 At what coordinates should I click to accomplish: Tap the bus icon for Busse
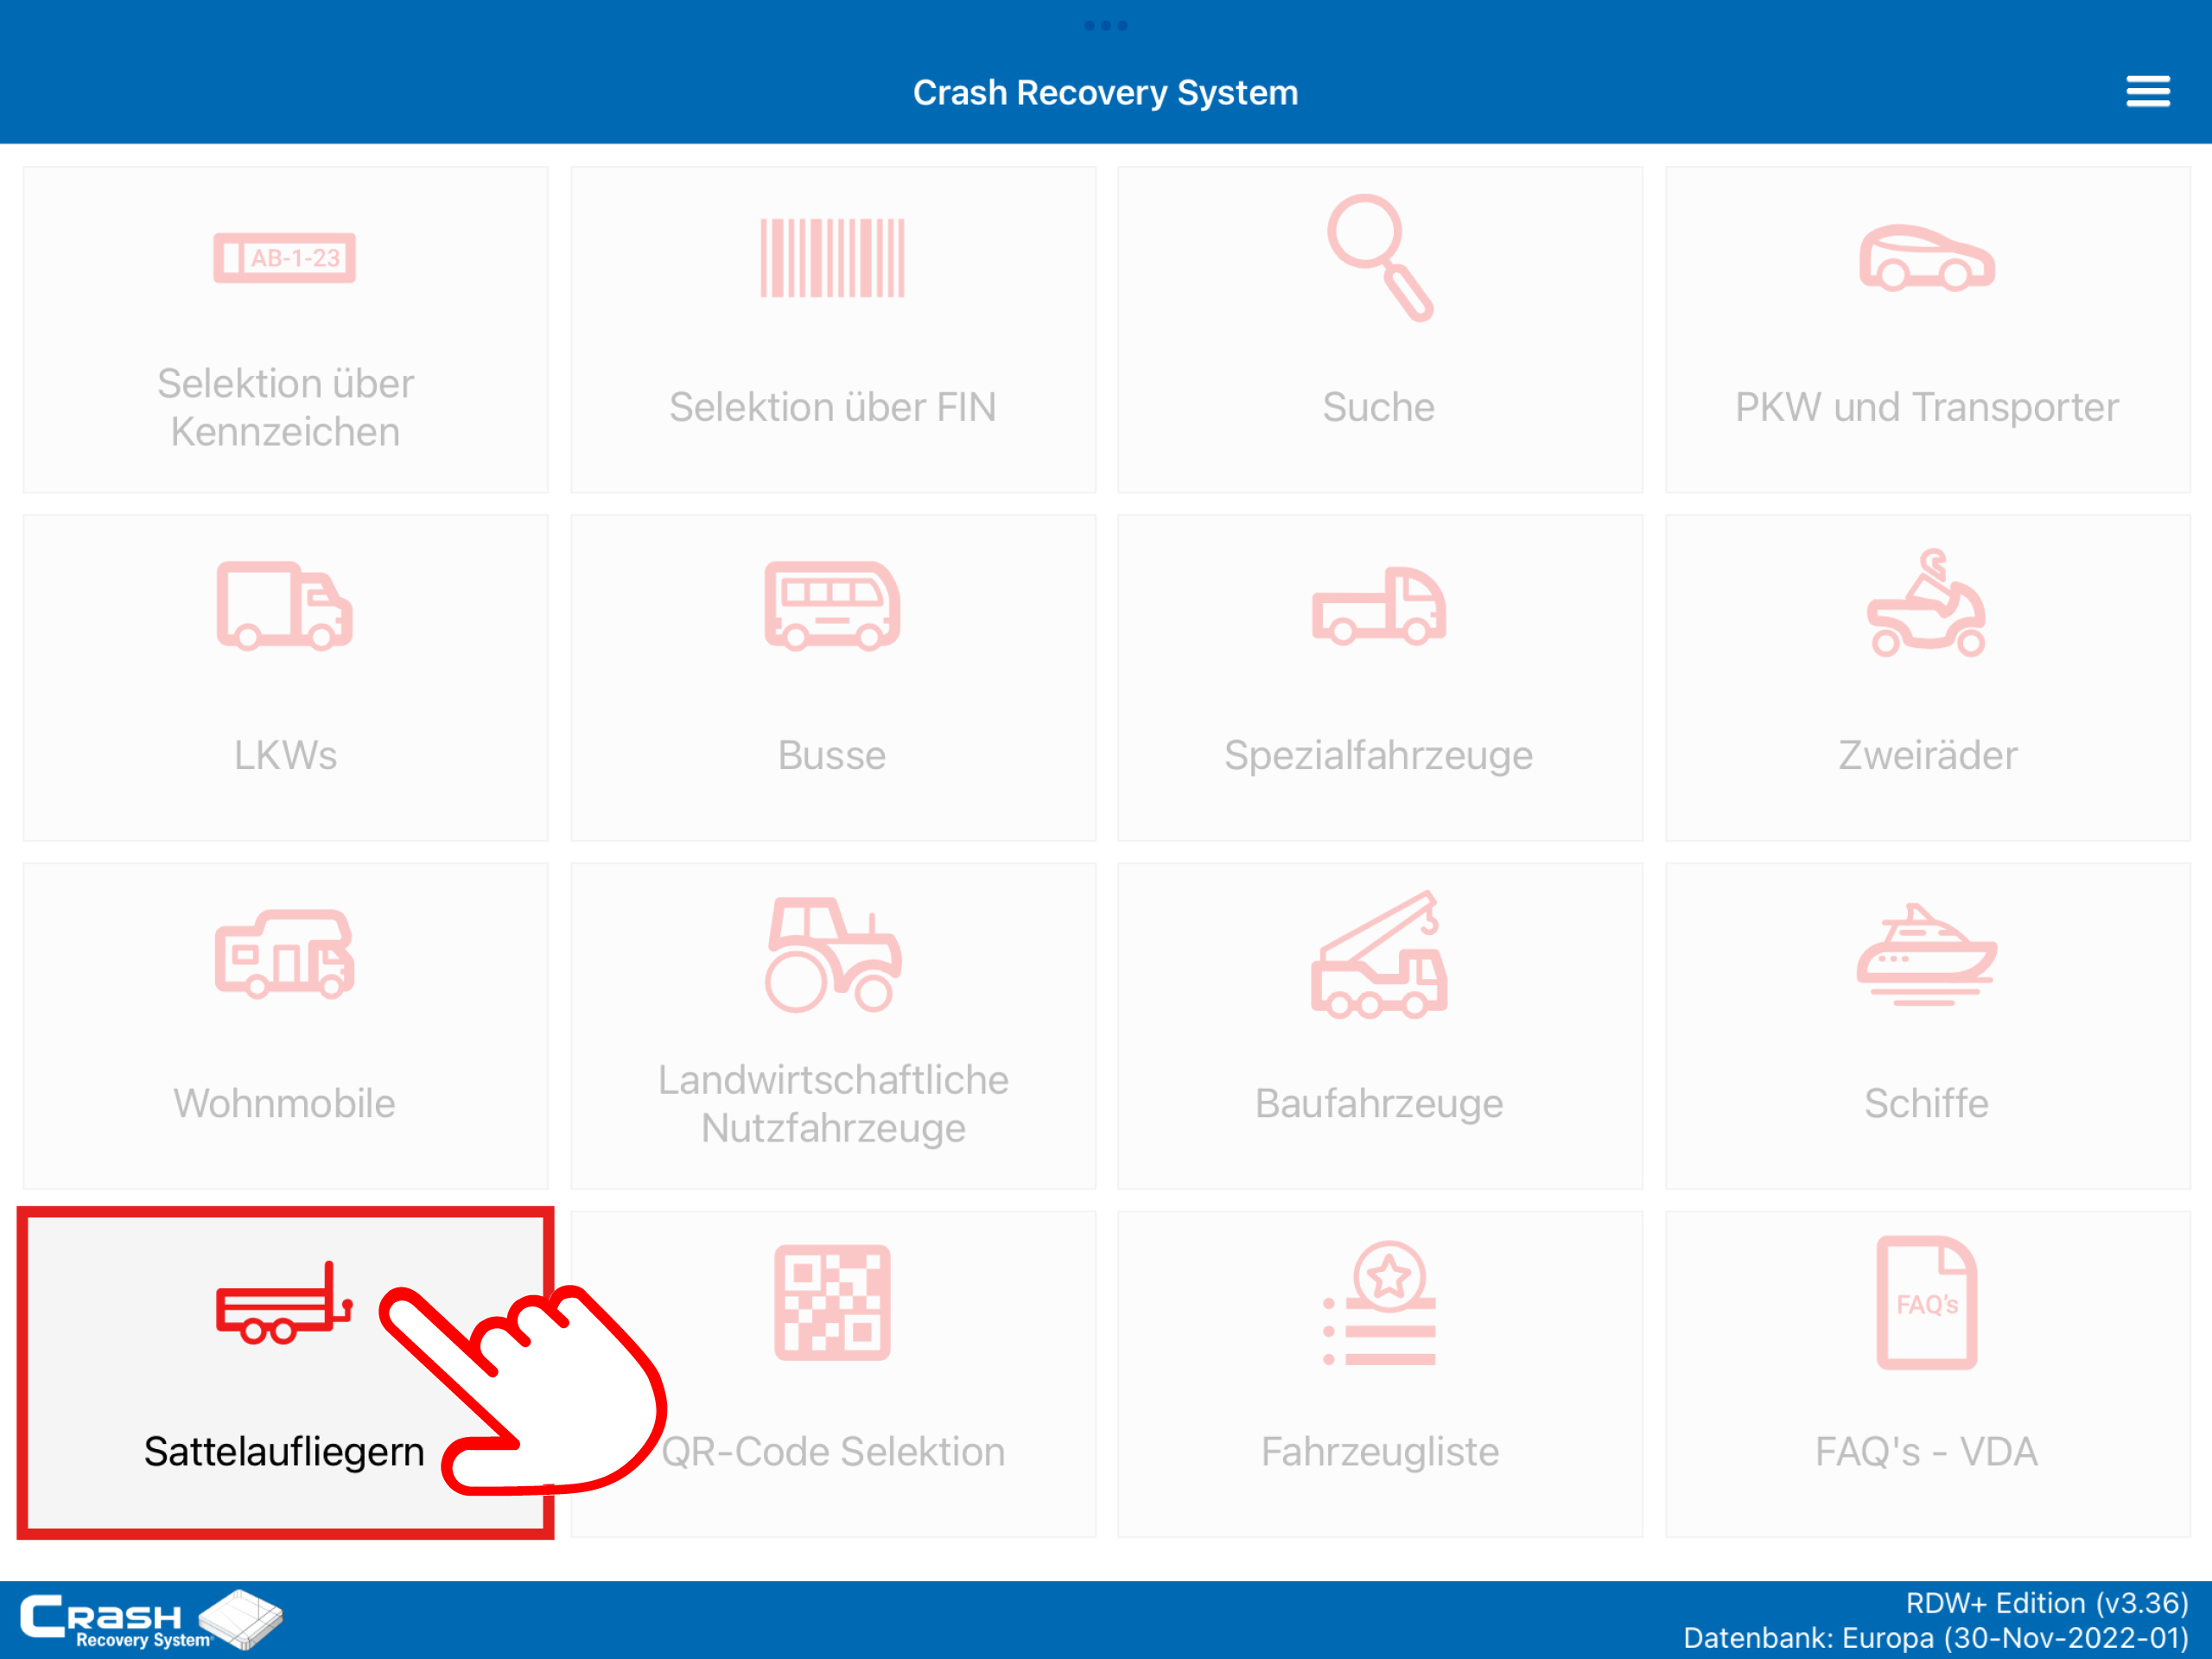coord(832,606)
